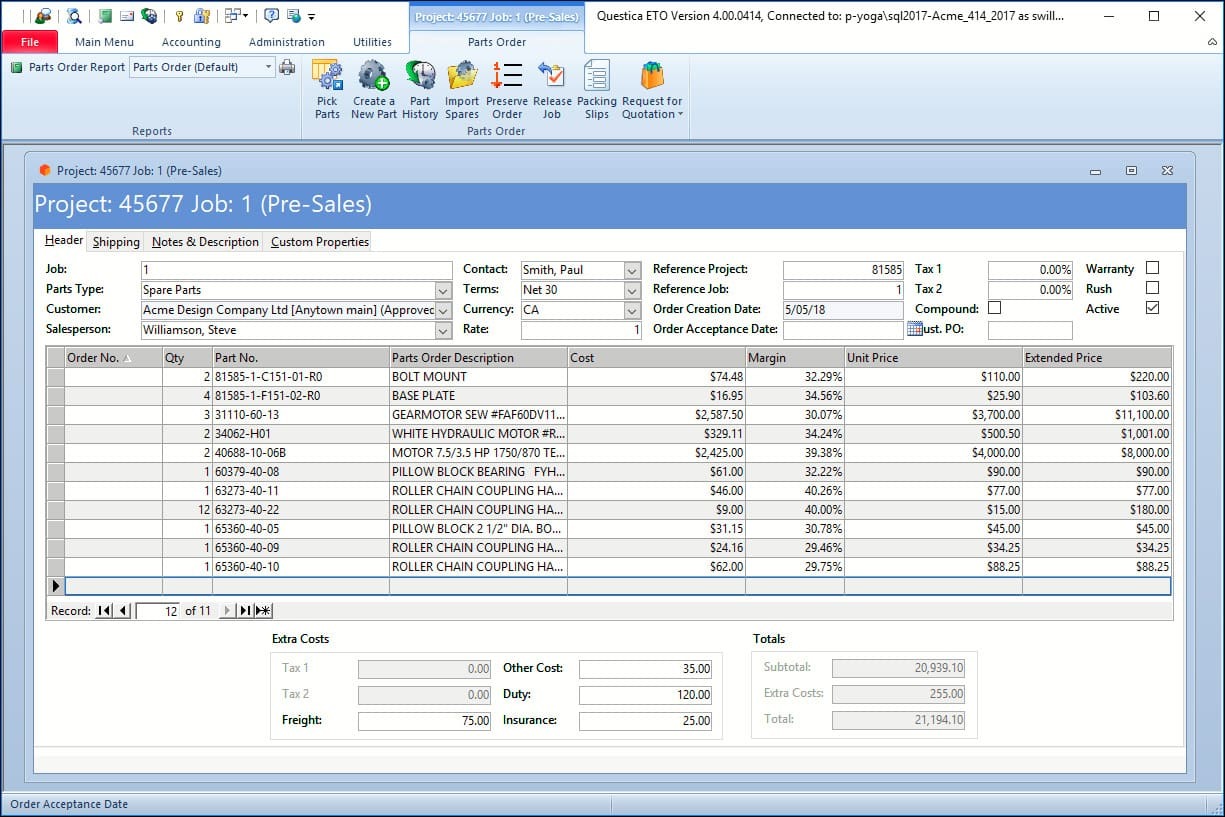Open the Accounting ribbon tab
Viewport: 1225px width, 817px height.
tap(191, 42)
